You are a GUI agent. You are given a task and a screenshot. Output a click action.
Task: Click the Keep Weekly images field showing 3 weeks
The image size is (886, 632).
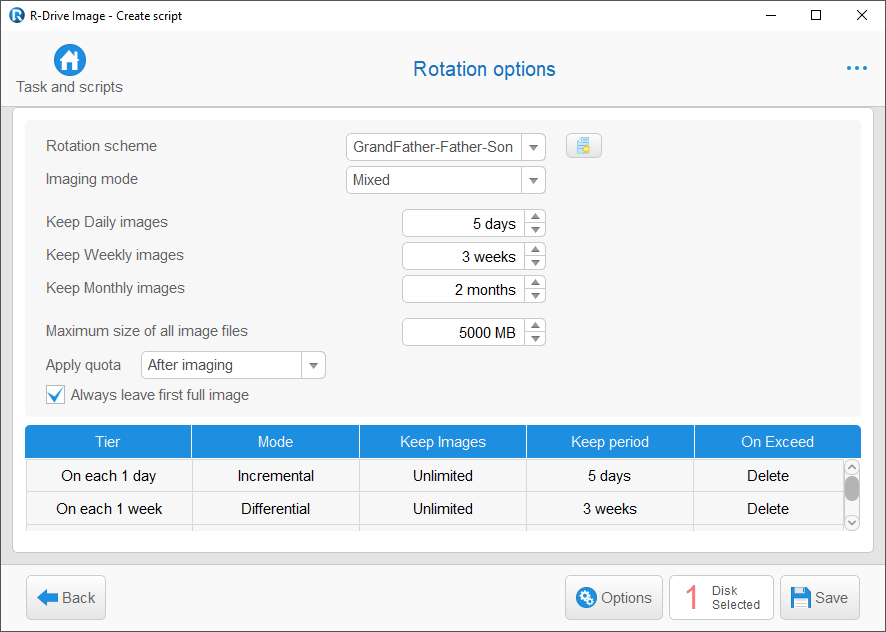(463, 256)
